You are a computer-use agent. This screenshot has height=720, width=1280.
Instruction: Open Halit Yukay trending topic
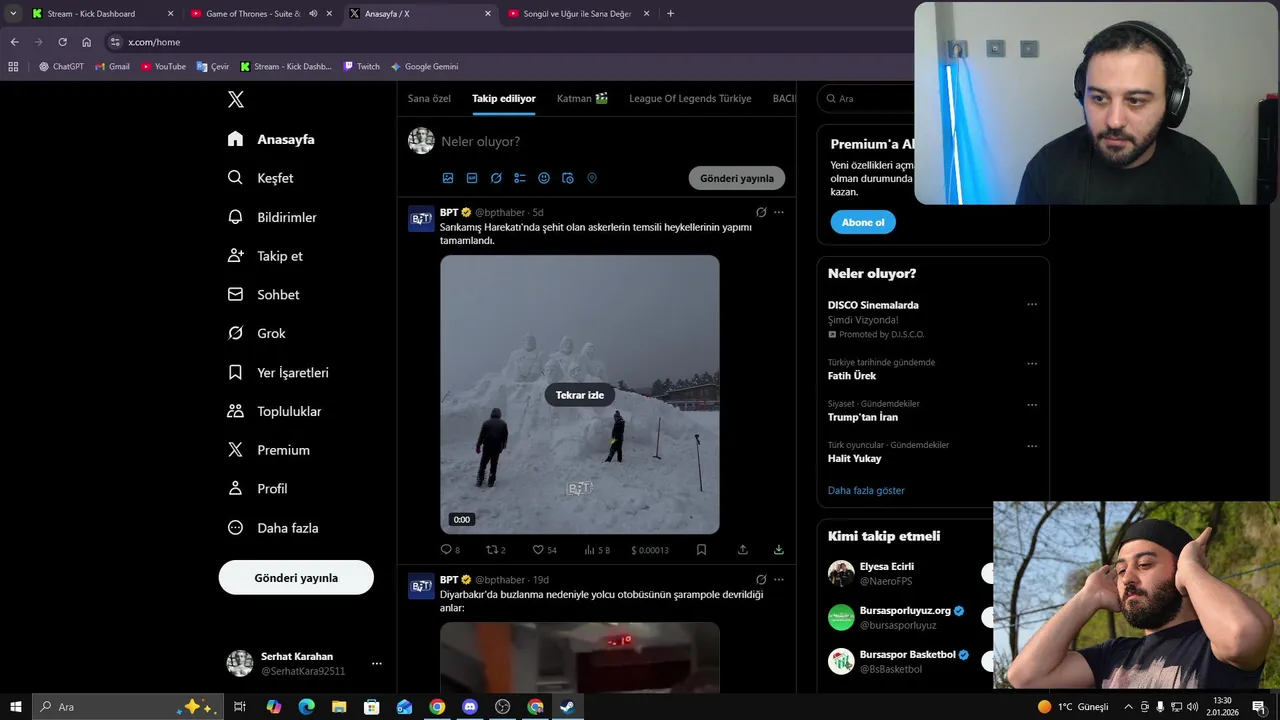pyautogui.click(x=855, y=458)
